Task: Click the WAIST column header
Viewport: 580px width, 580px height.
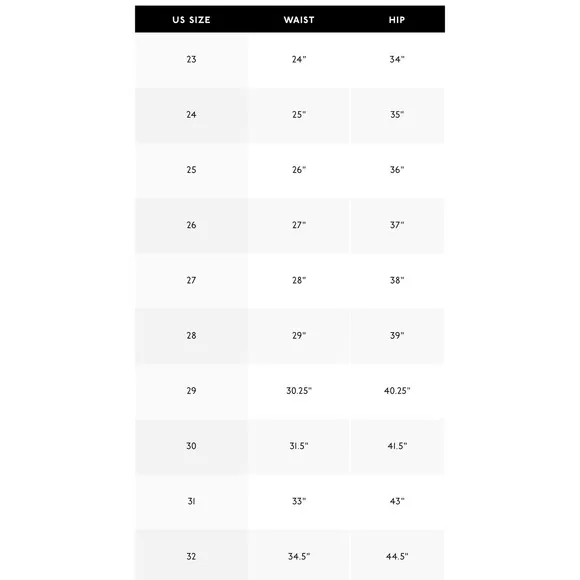Action: point(299,20)
